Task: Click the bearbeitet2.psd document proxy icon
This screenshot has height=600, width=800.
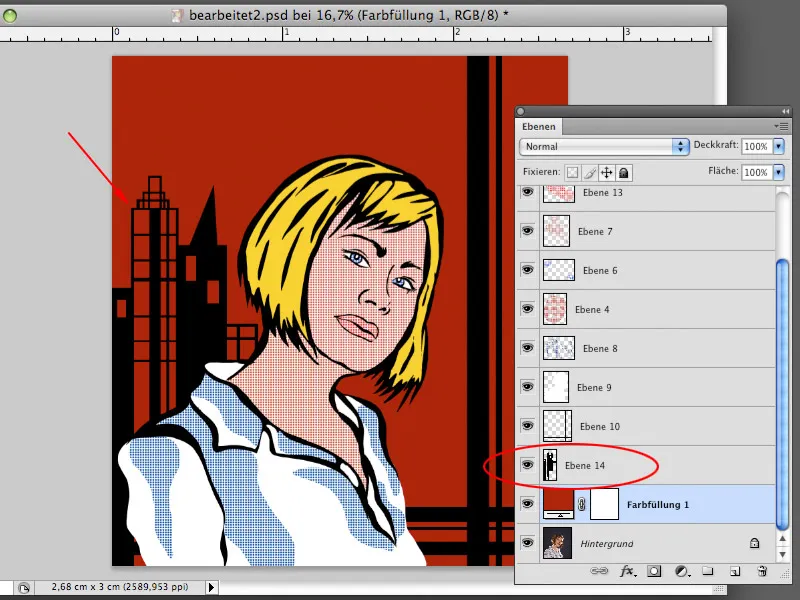Action: coord(177,16)
